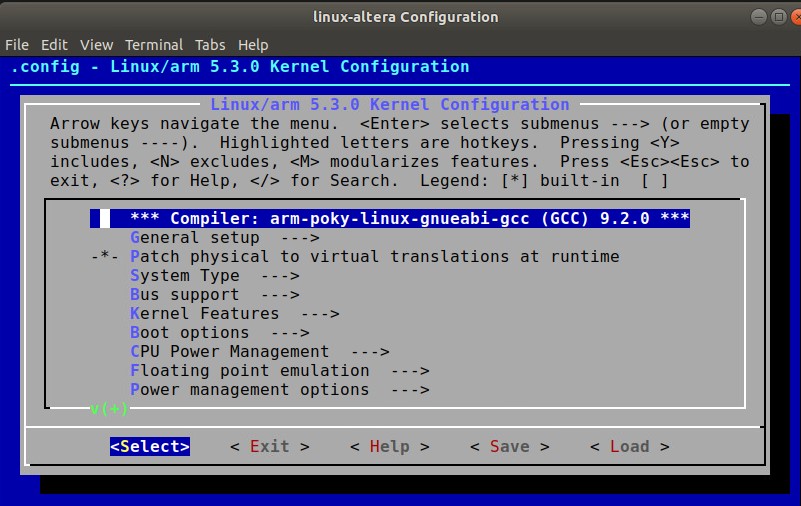Expand the Boot options submenu
Image resolution: width=801 pixels, height=506 pixels.
220,332
